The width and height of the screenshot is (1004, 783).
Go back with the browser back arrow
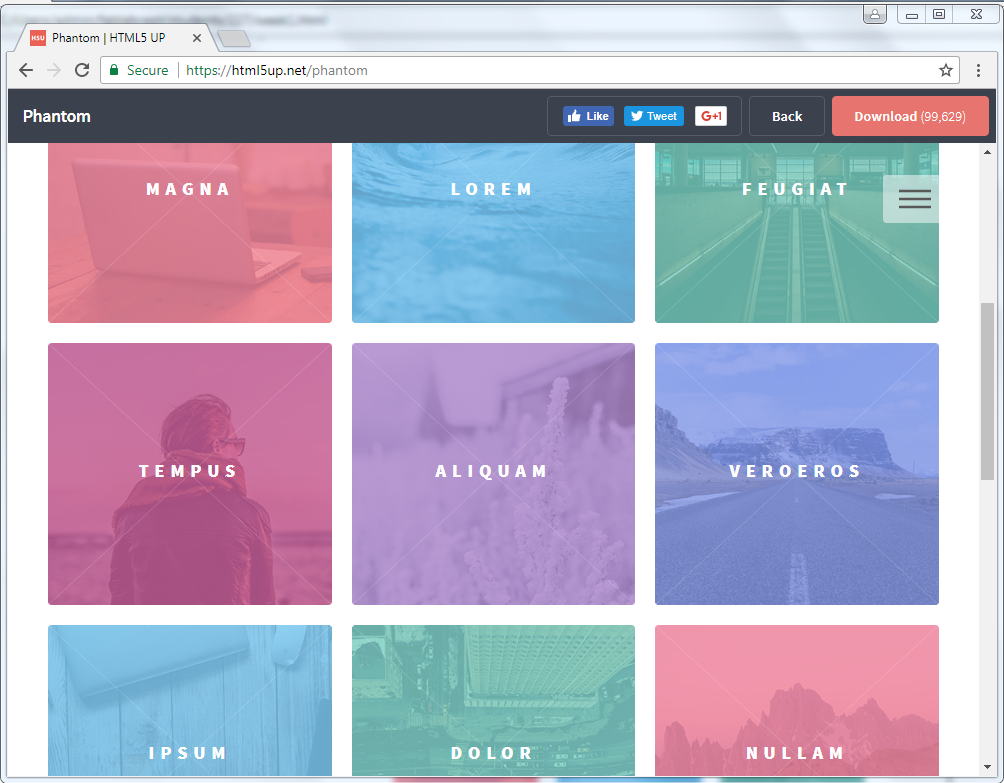(26, 70)
